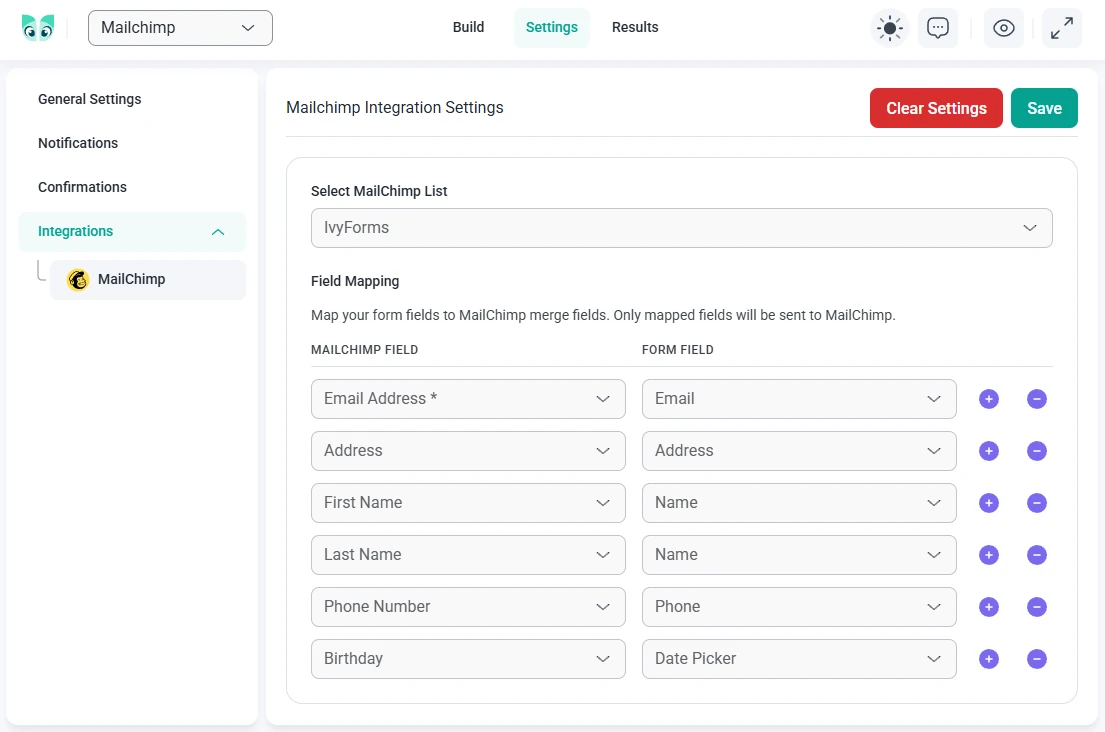Click the owl logo in the top left
Screen dimensions: 1105x732
click(x=38, y=26)
